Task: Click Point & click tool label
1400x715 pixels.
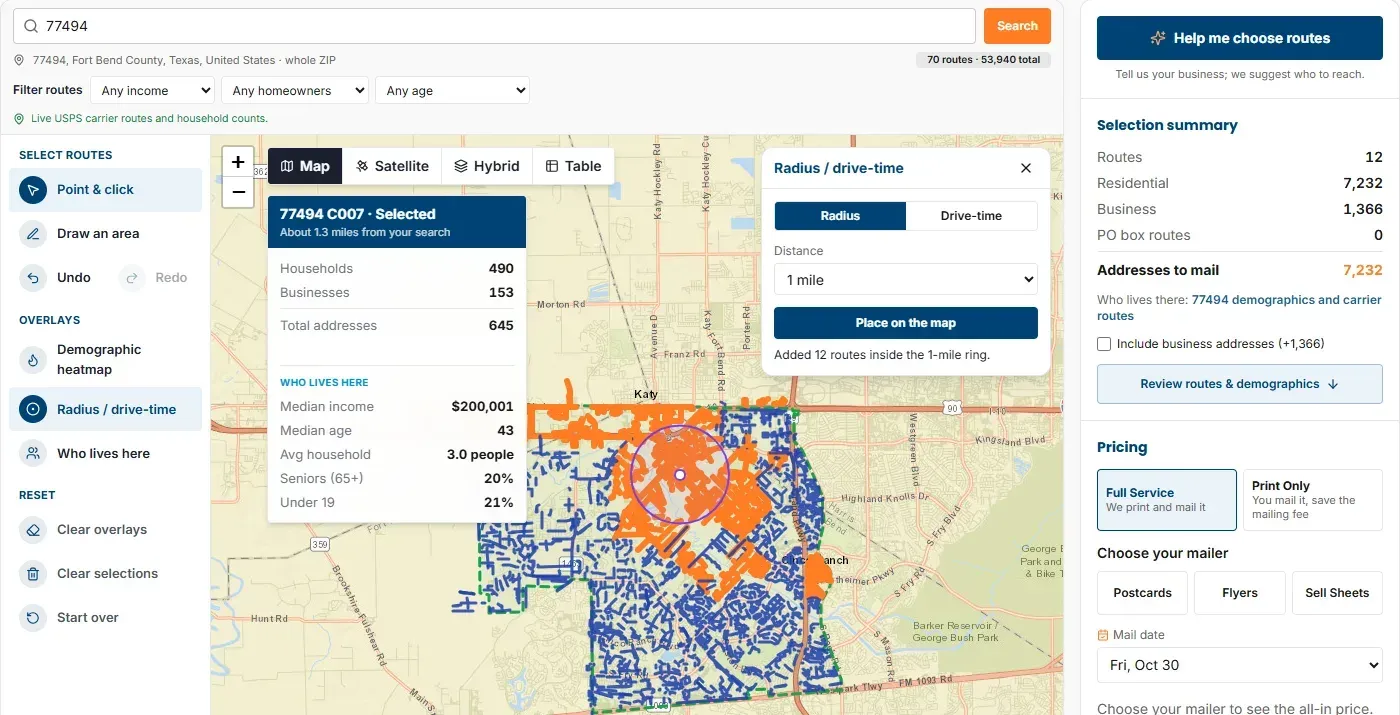Action: (95, 190)
